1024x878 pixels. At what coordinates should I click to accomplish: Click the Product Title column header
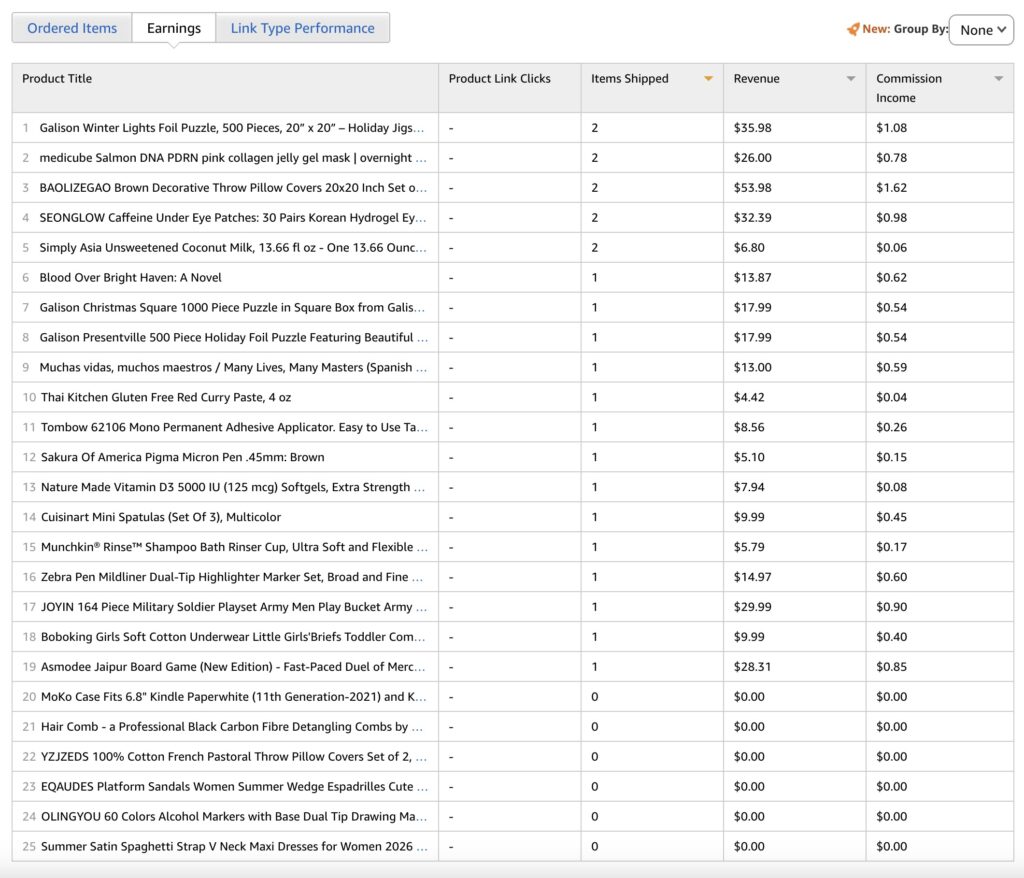[x=57, y=79]
